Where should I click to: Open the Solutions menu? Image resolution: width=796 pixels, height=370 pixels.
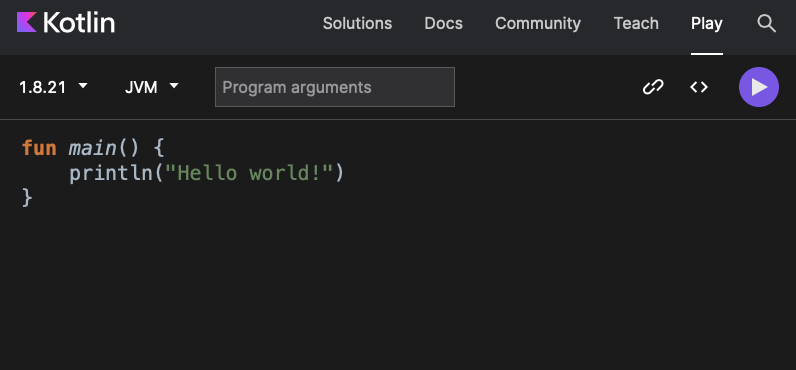pyautogui.click(x=357, y=23)
